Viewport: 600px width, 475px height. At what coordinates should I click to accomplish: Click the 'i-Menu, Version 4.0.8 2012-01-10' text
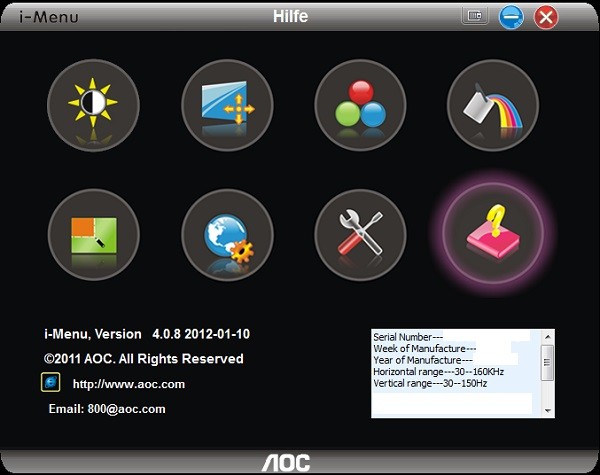pyautogui.click(x=147, y=334)
